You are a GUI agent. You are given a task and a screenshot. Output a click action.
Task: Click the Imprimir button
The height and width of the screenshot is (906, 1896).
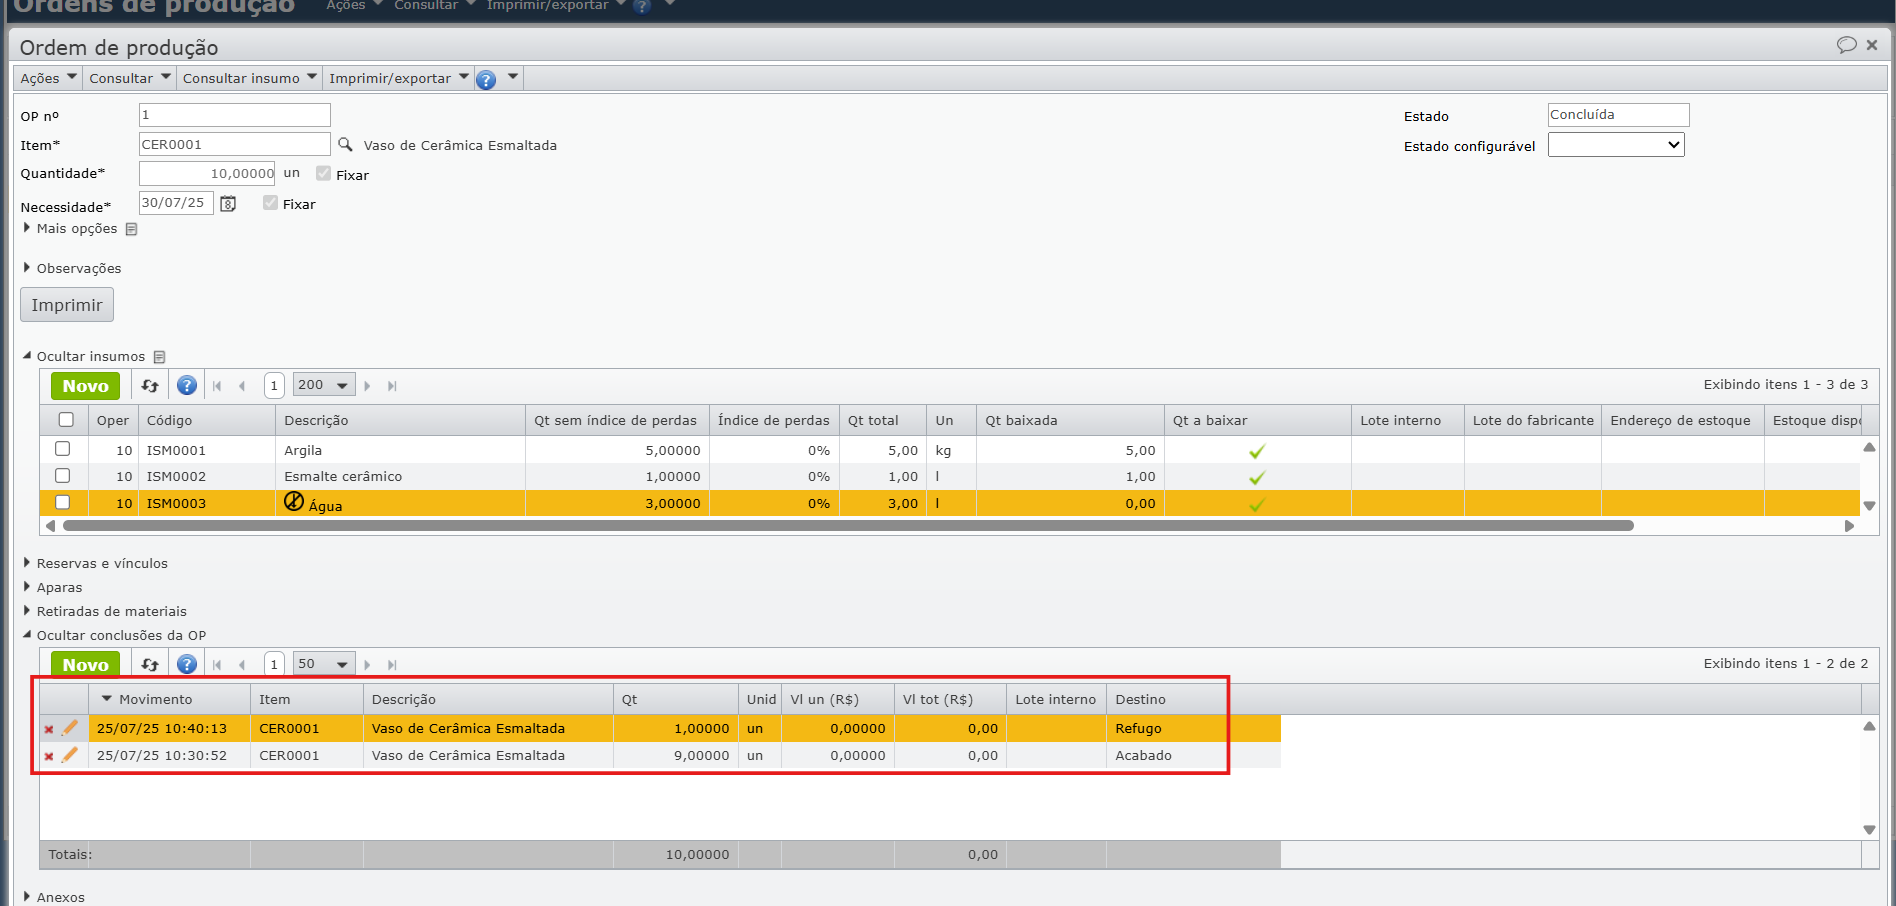coord(67,305)
